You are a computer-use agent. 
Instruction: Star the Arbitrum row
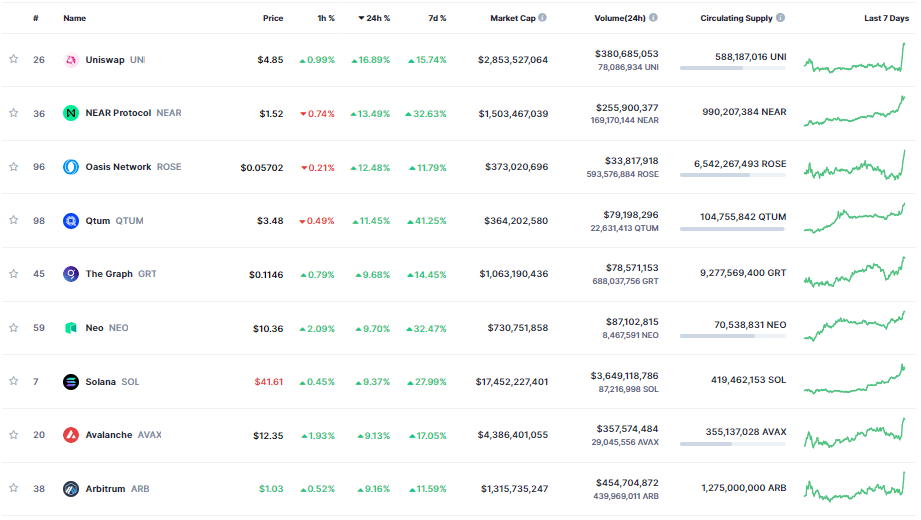[14, 488]
